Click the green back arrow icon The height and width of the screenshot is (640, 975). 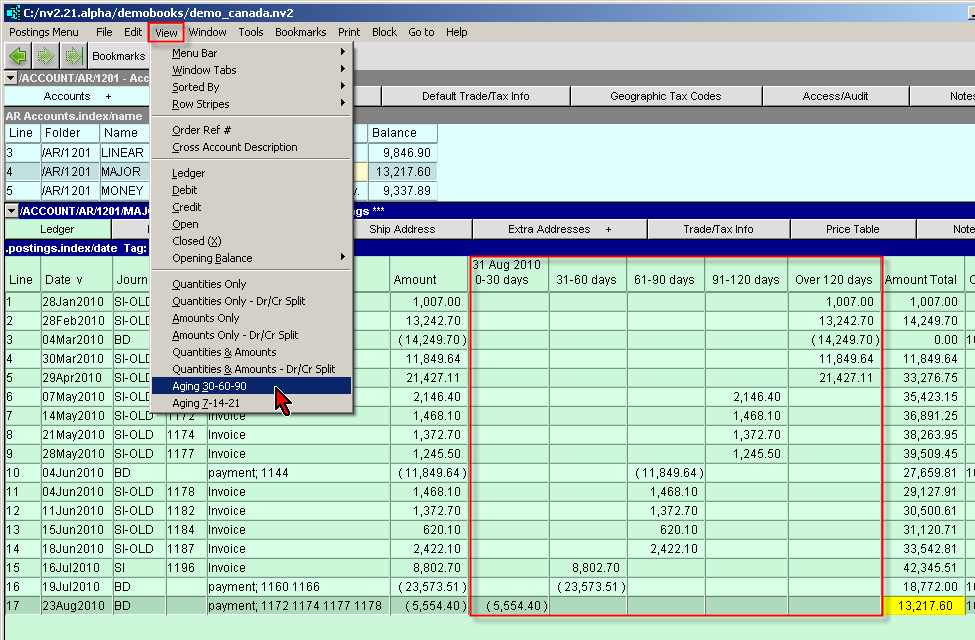click(x=18, y=56)
